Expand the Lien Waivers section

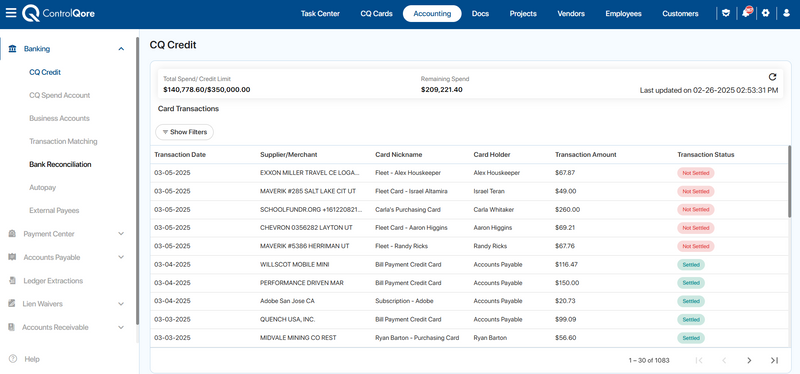tap(121, 304)
